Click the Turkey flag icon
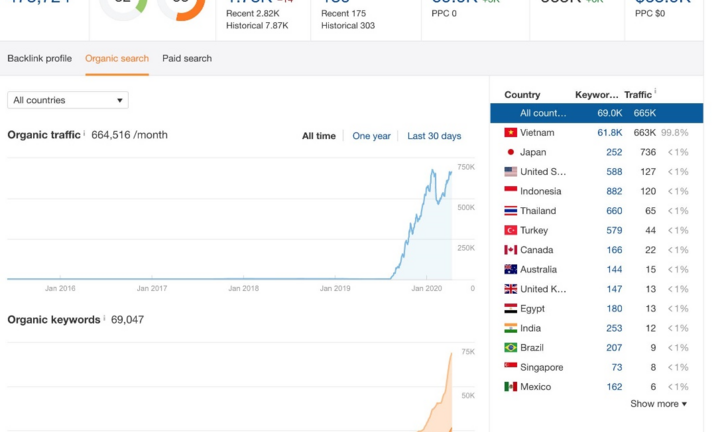 (x=510, y=231)
